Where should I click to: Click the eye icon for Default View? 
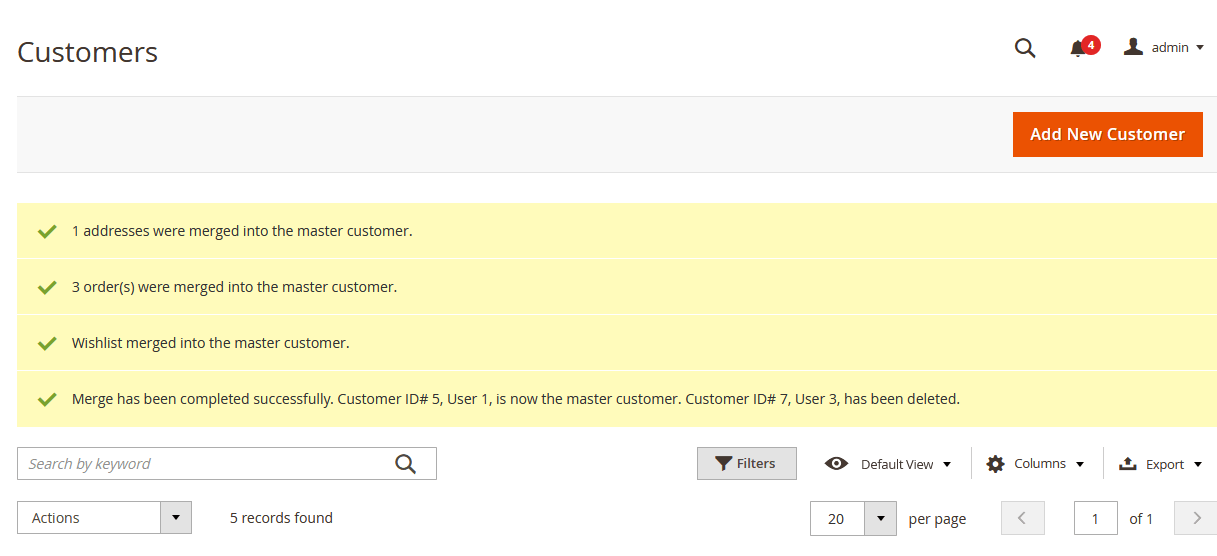pyautogui.click(x=836, y=464)
